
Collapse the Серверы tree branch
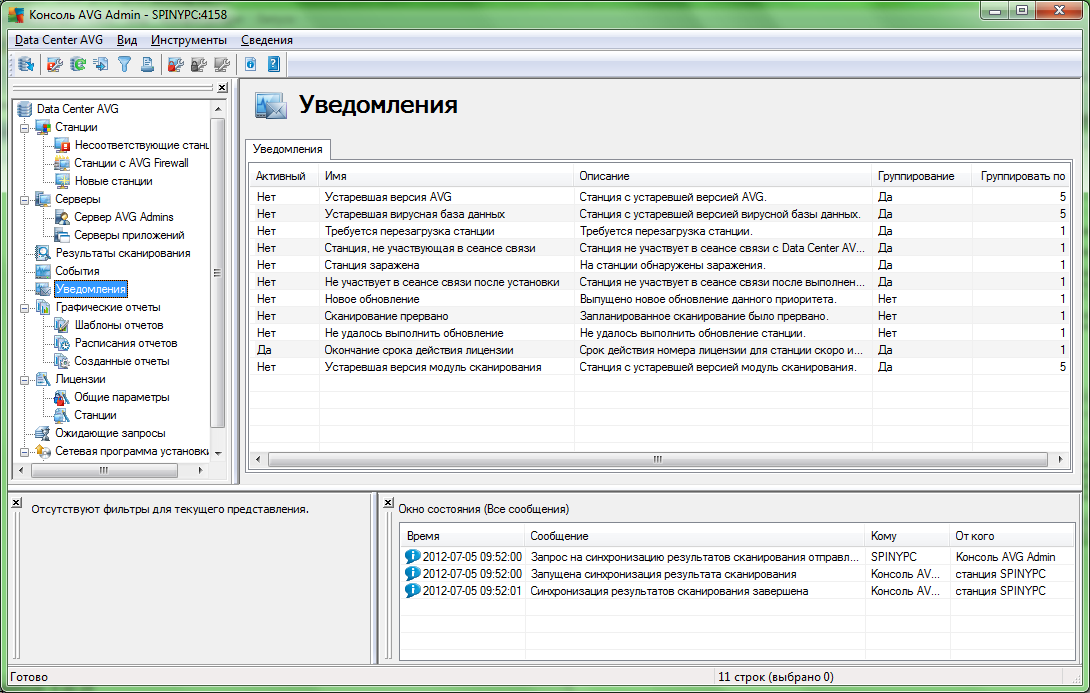[24, 199]
